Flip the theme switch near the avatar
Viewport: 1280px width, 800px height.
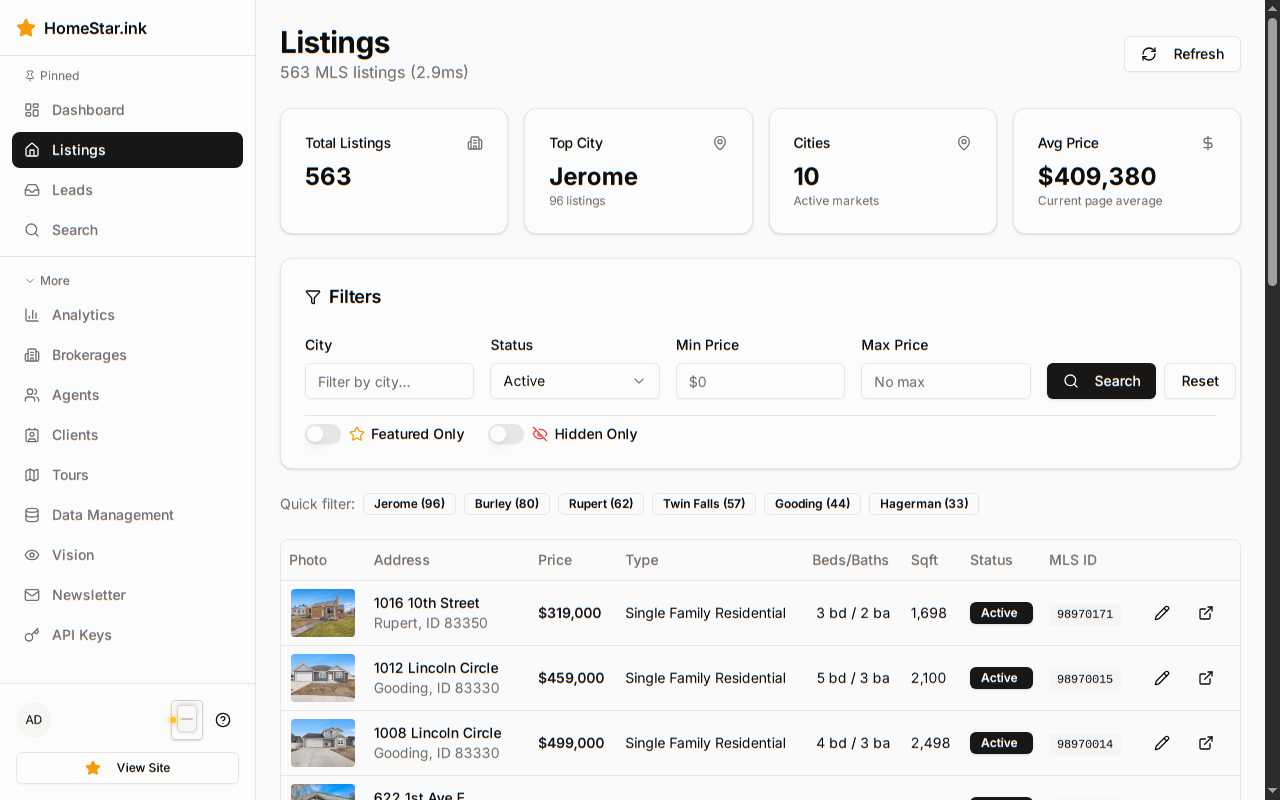(x=186, y=720)
